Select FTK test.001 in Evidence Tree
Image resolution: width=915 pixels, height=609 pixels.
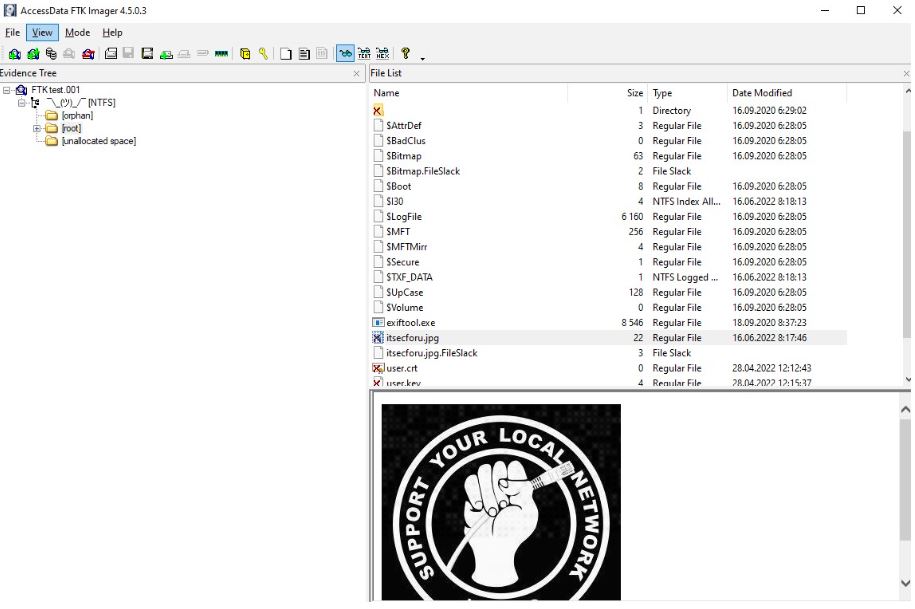55,90
